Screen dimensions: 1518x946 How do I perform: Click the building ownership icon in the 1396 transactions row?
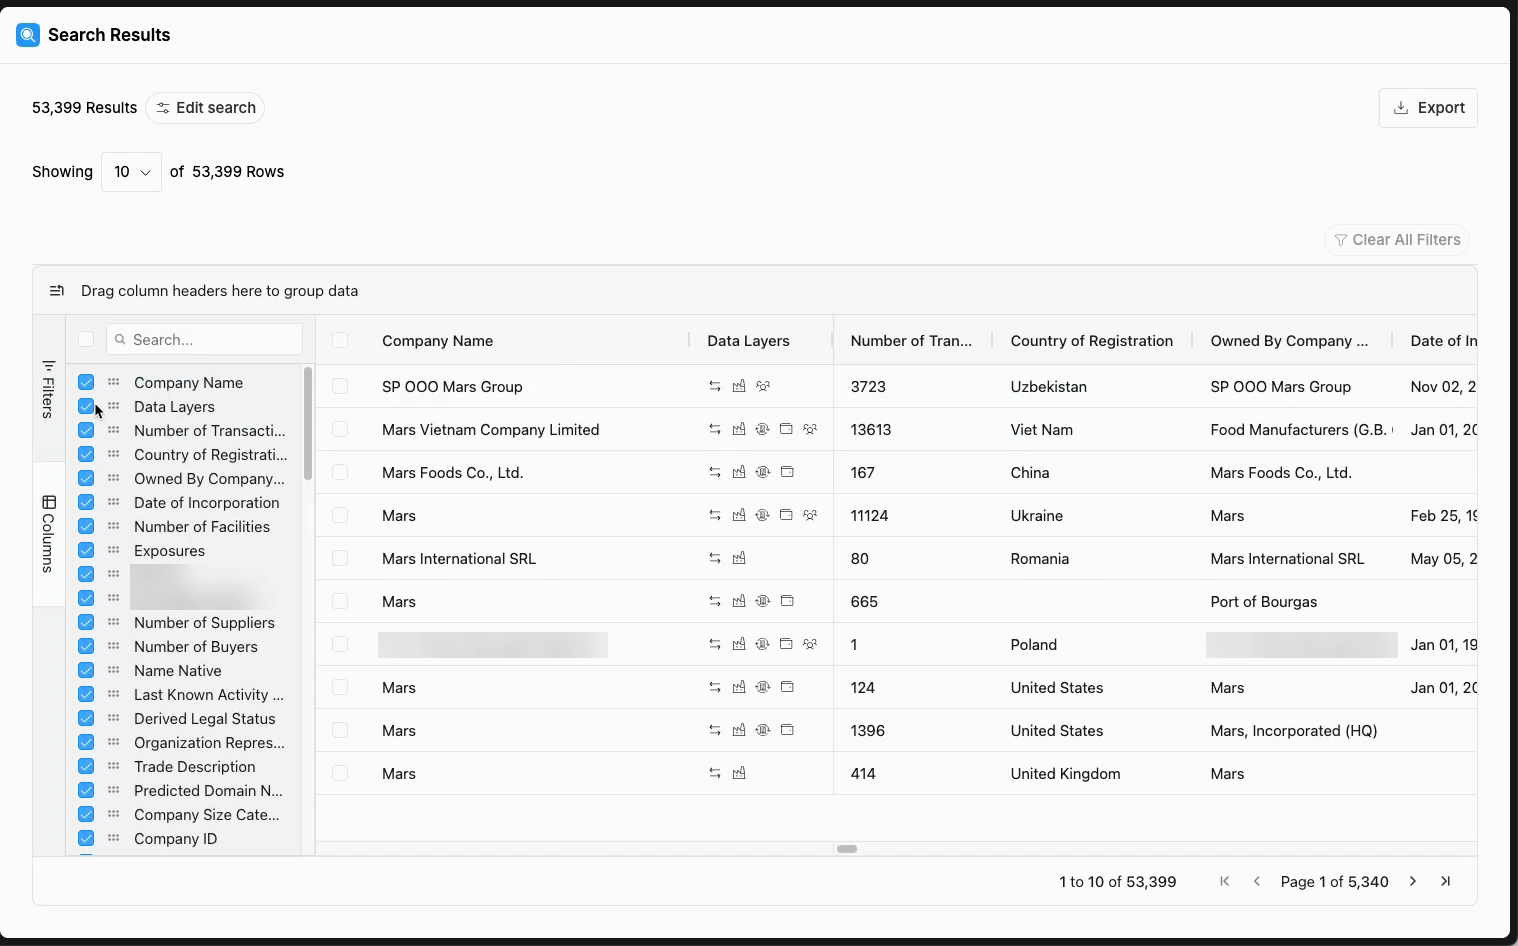coord(763,730)
